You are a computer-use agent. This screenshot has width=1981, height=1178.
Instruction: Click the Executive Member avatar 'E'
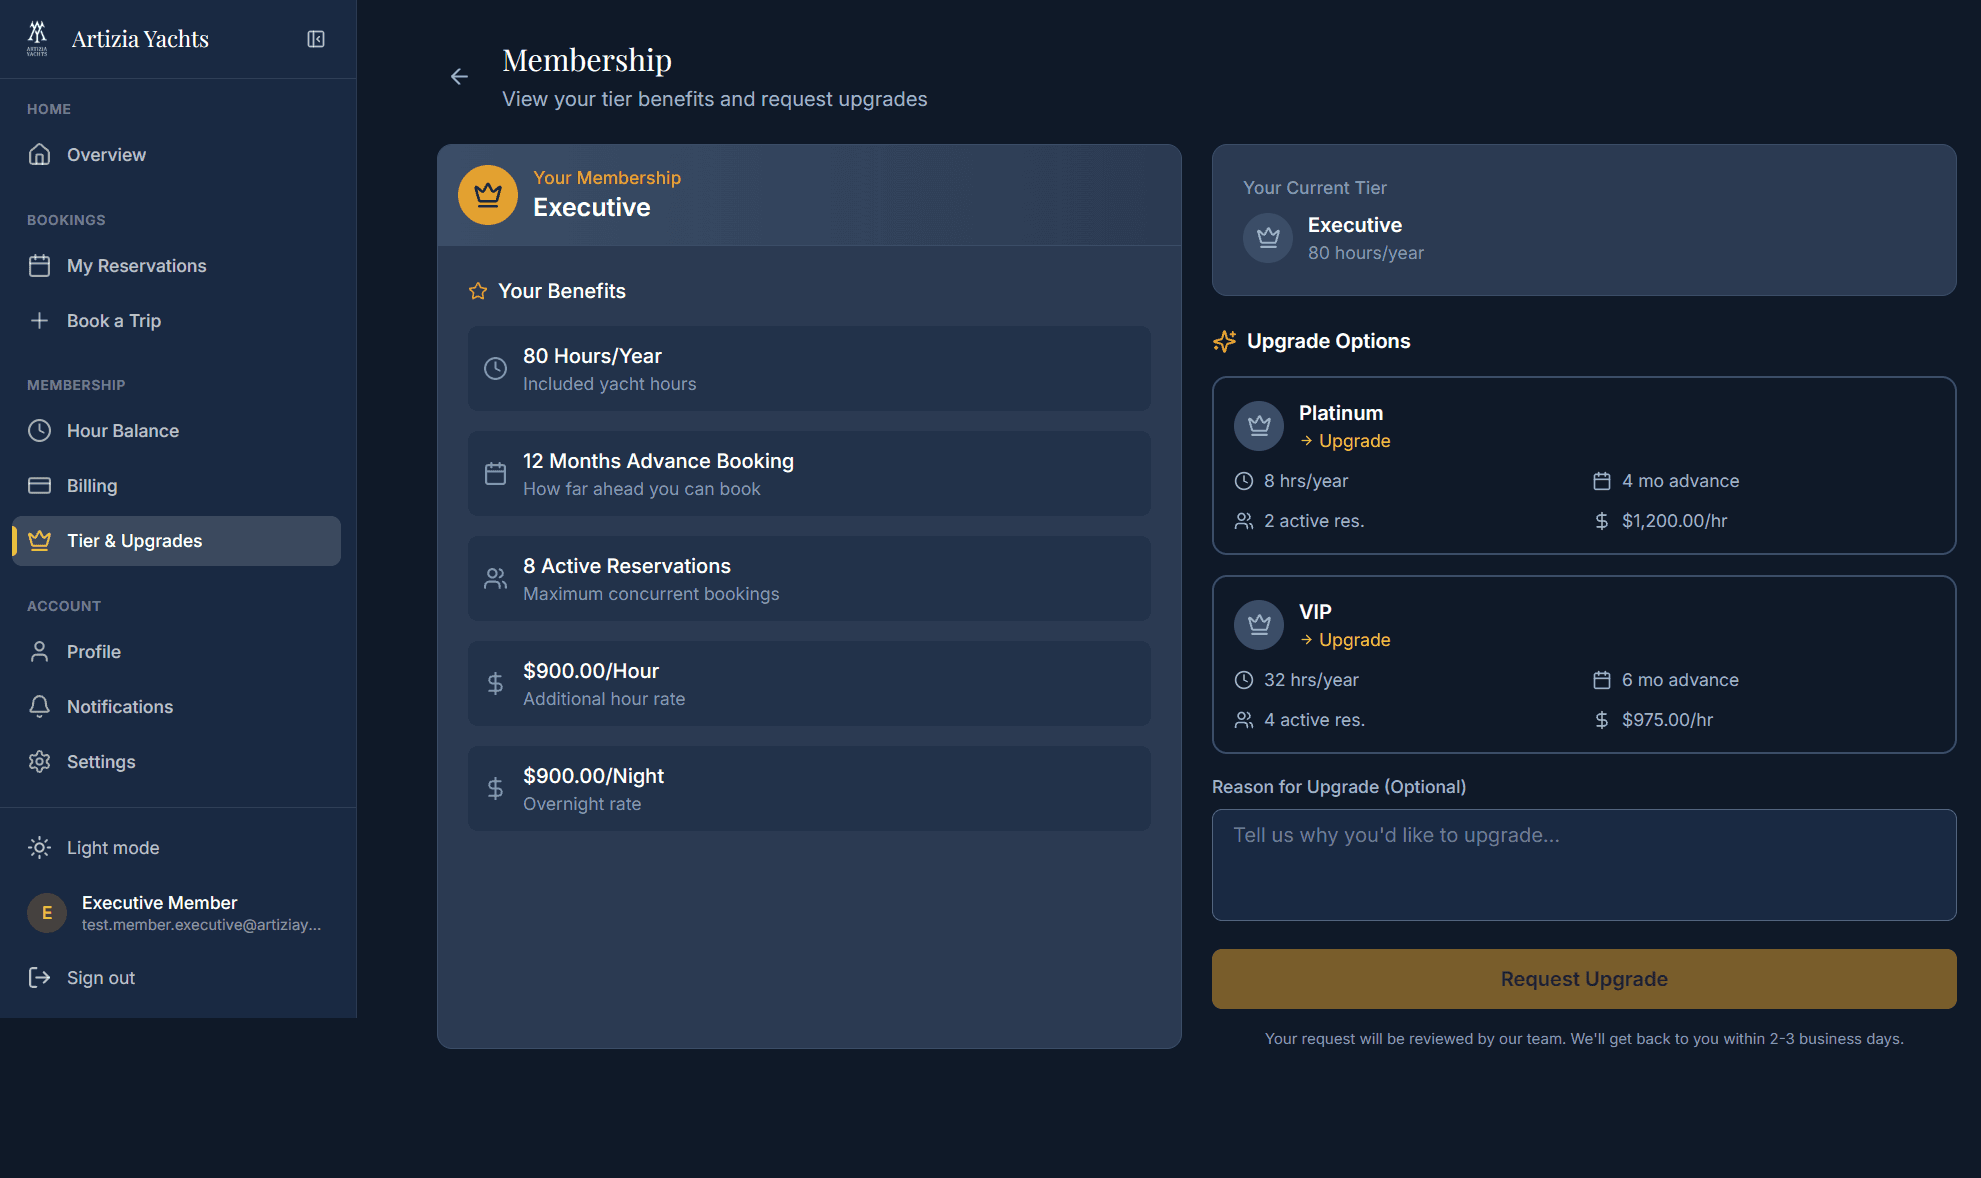[x=47, y=913]
